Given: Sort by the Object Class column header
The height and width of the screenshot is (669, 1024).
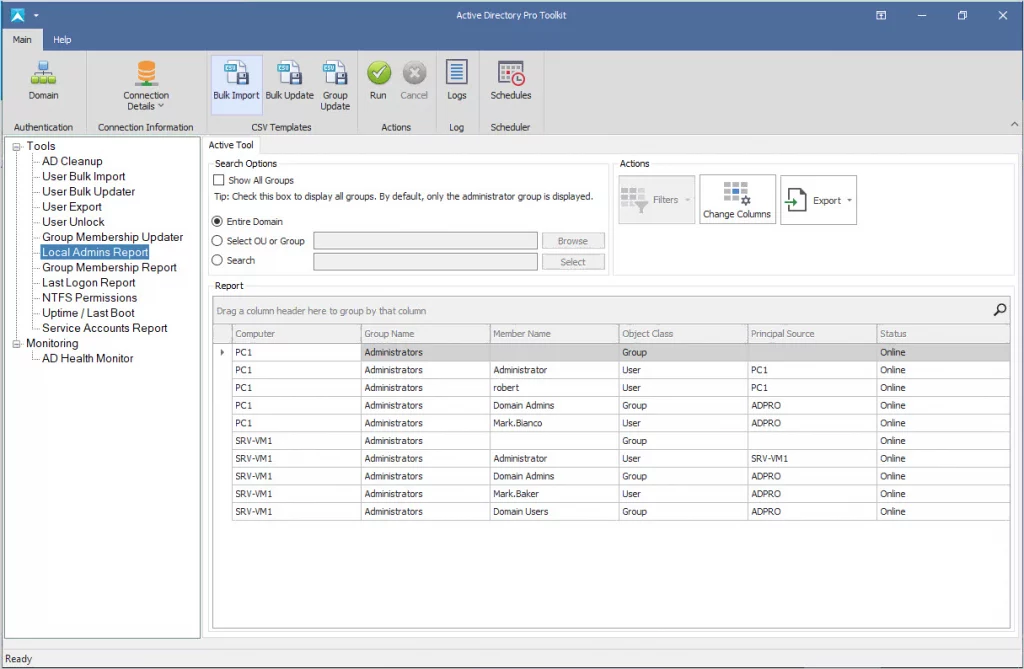Looking at the screenshot, I should tap(683, 334).
